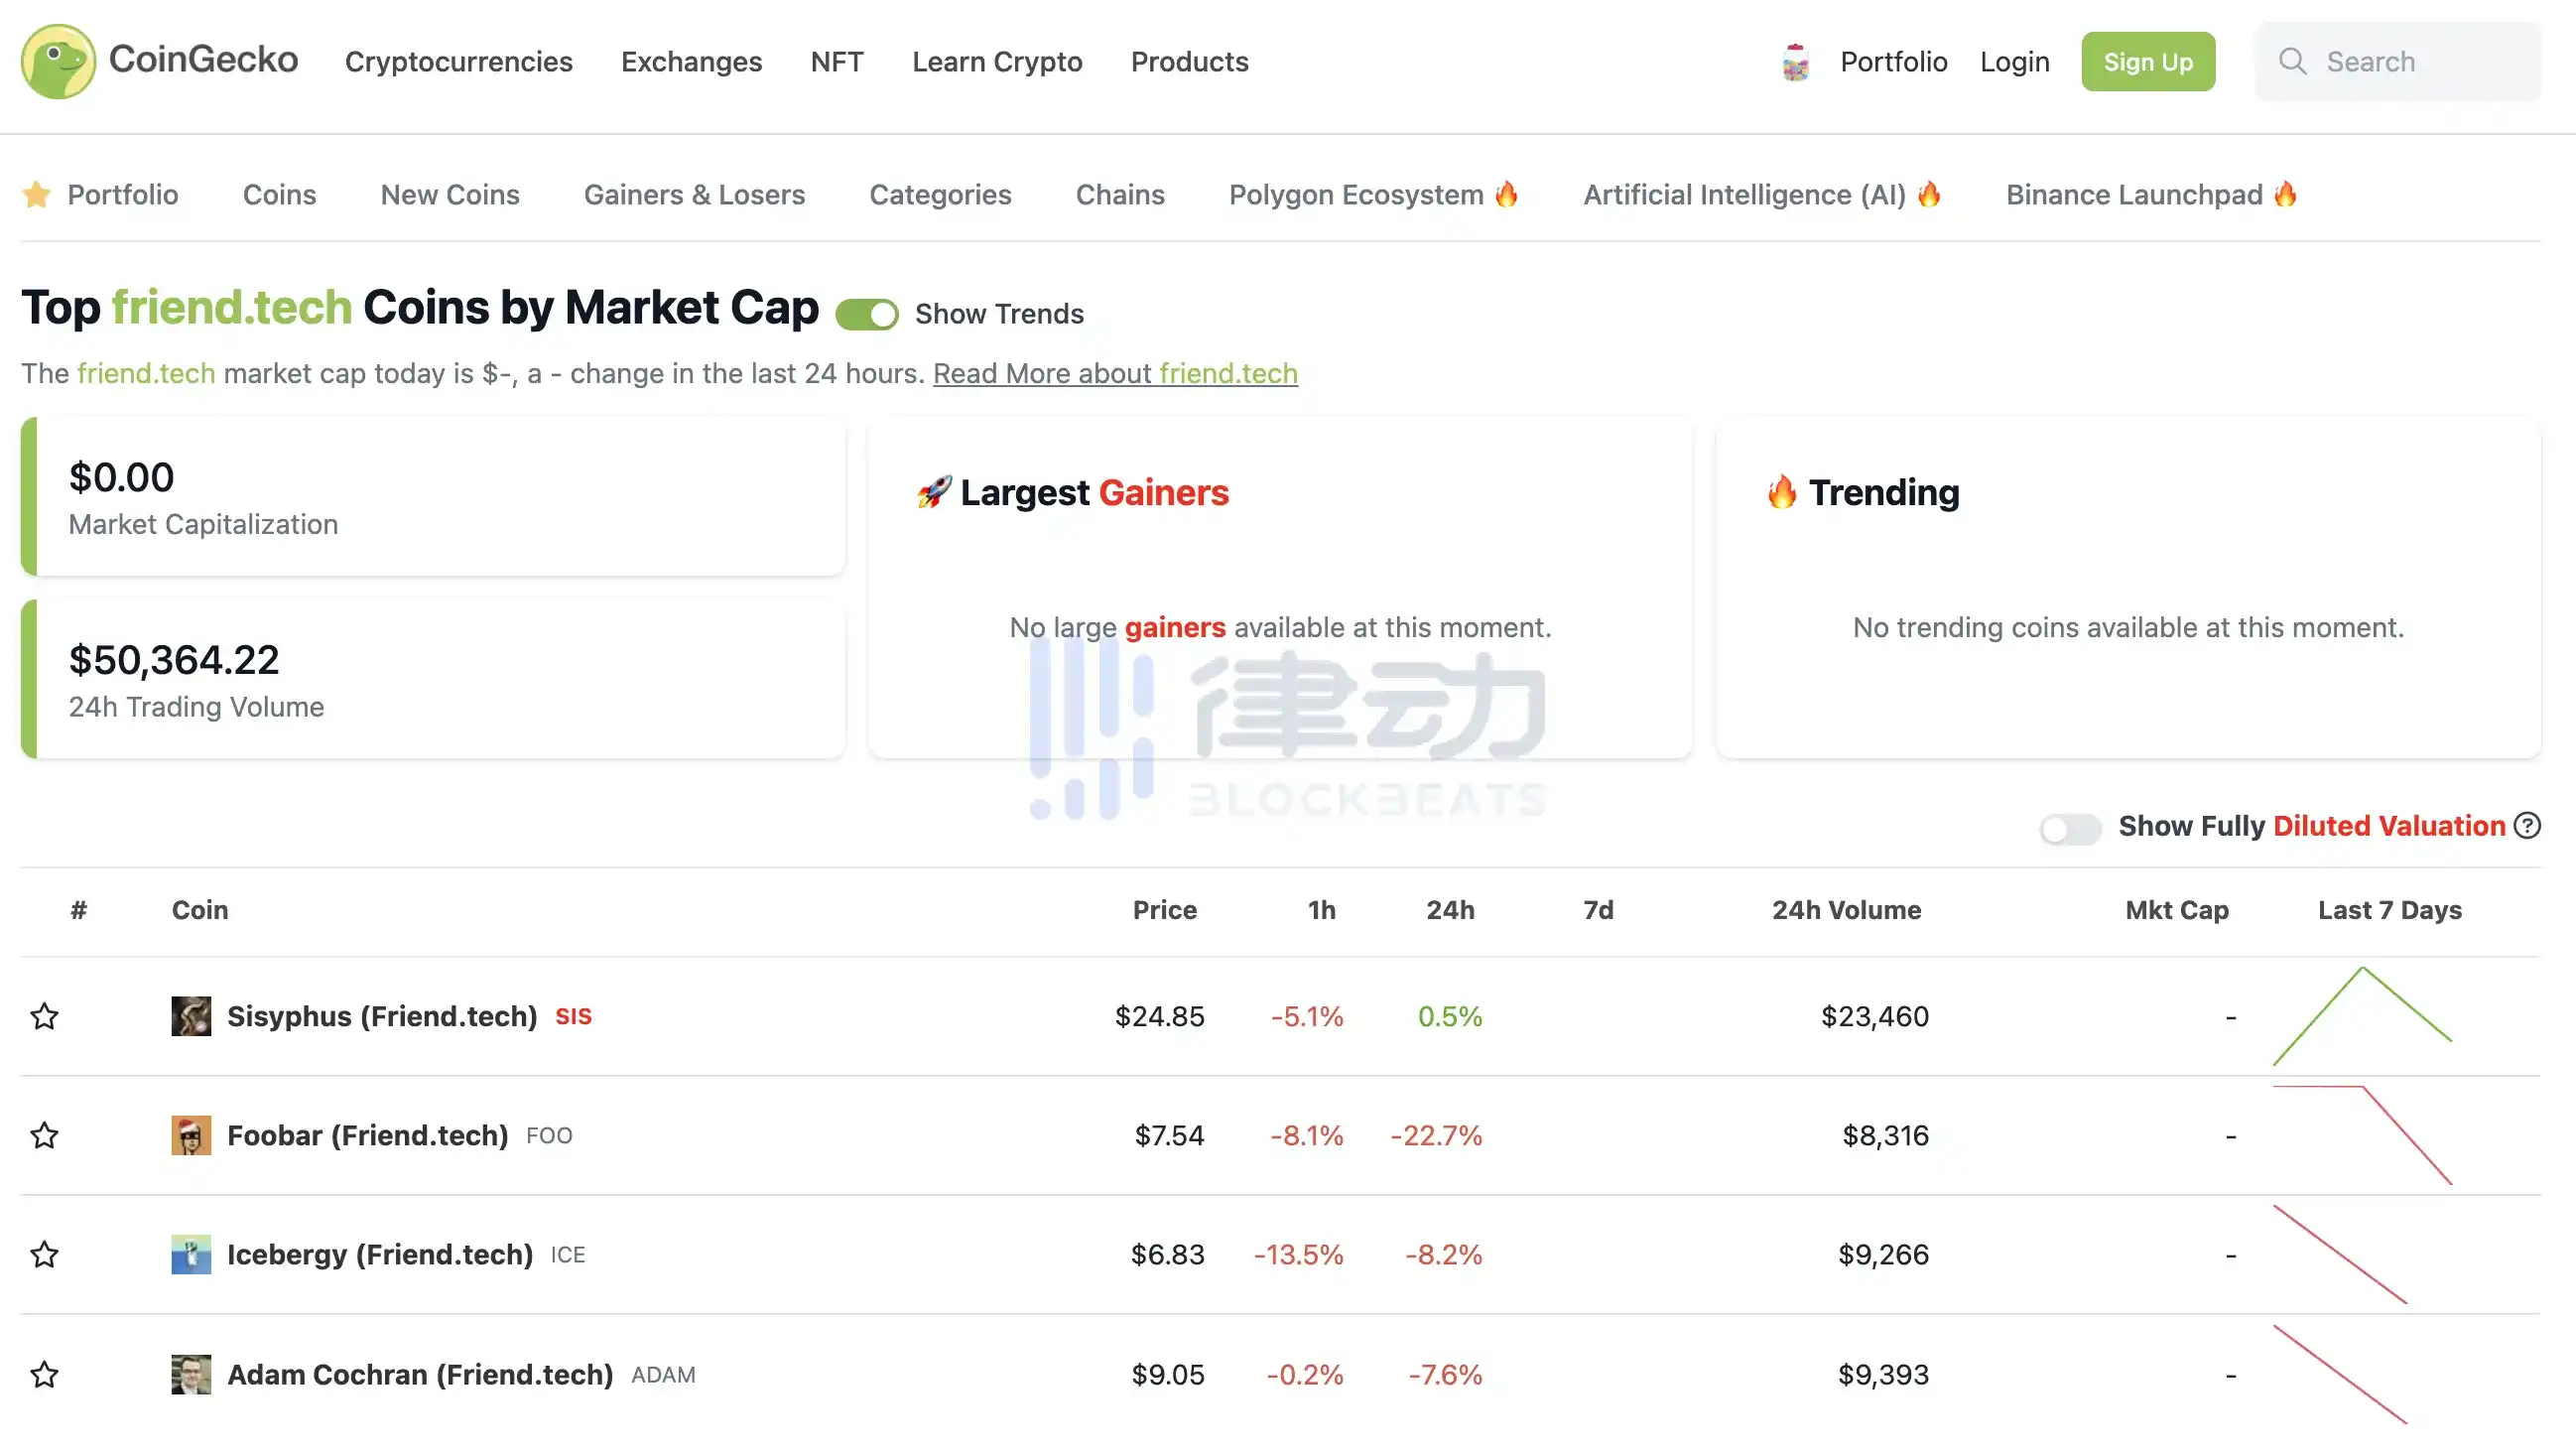2576x1455 pixels.
Task: Open the Portfolio sub-navigation tab
Action: pos(122,194)
